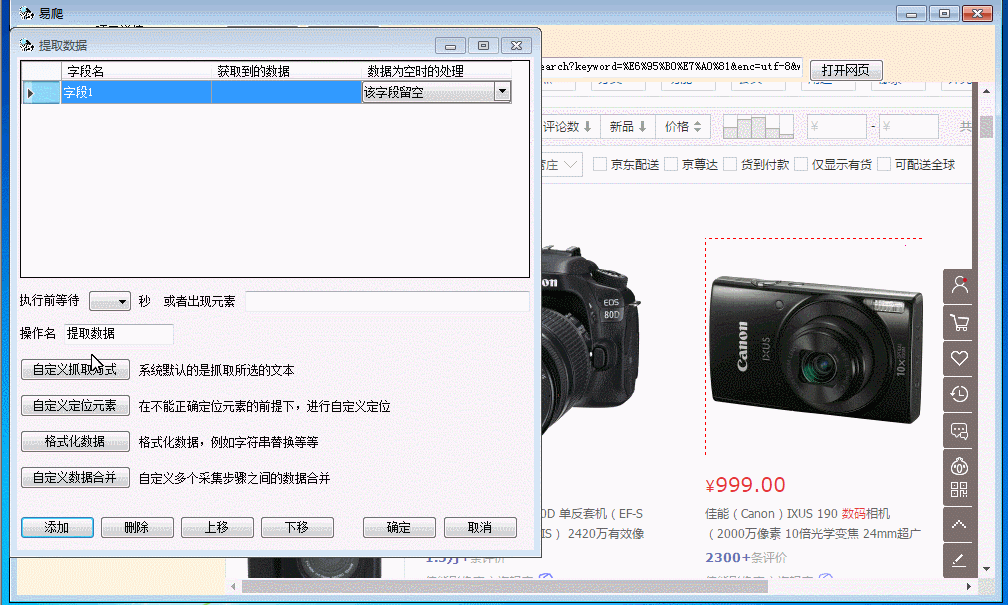Click the 删除 button
Screen dimensions: 1008x605
coord(137,527)
